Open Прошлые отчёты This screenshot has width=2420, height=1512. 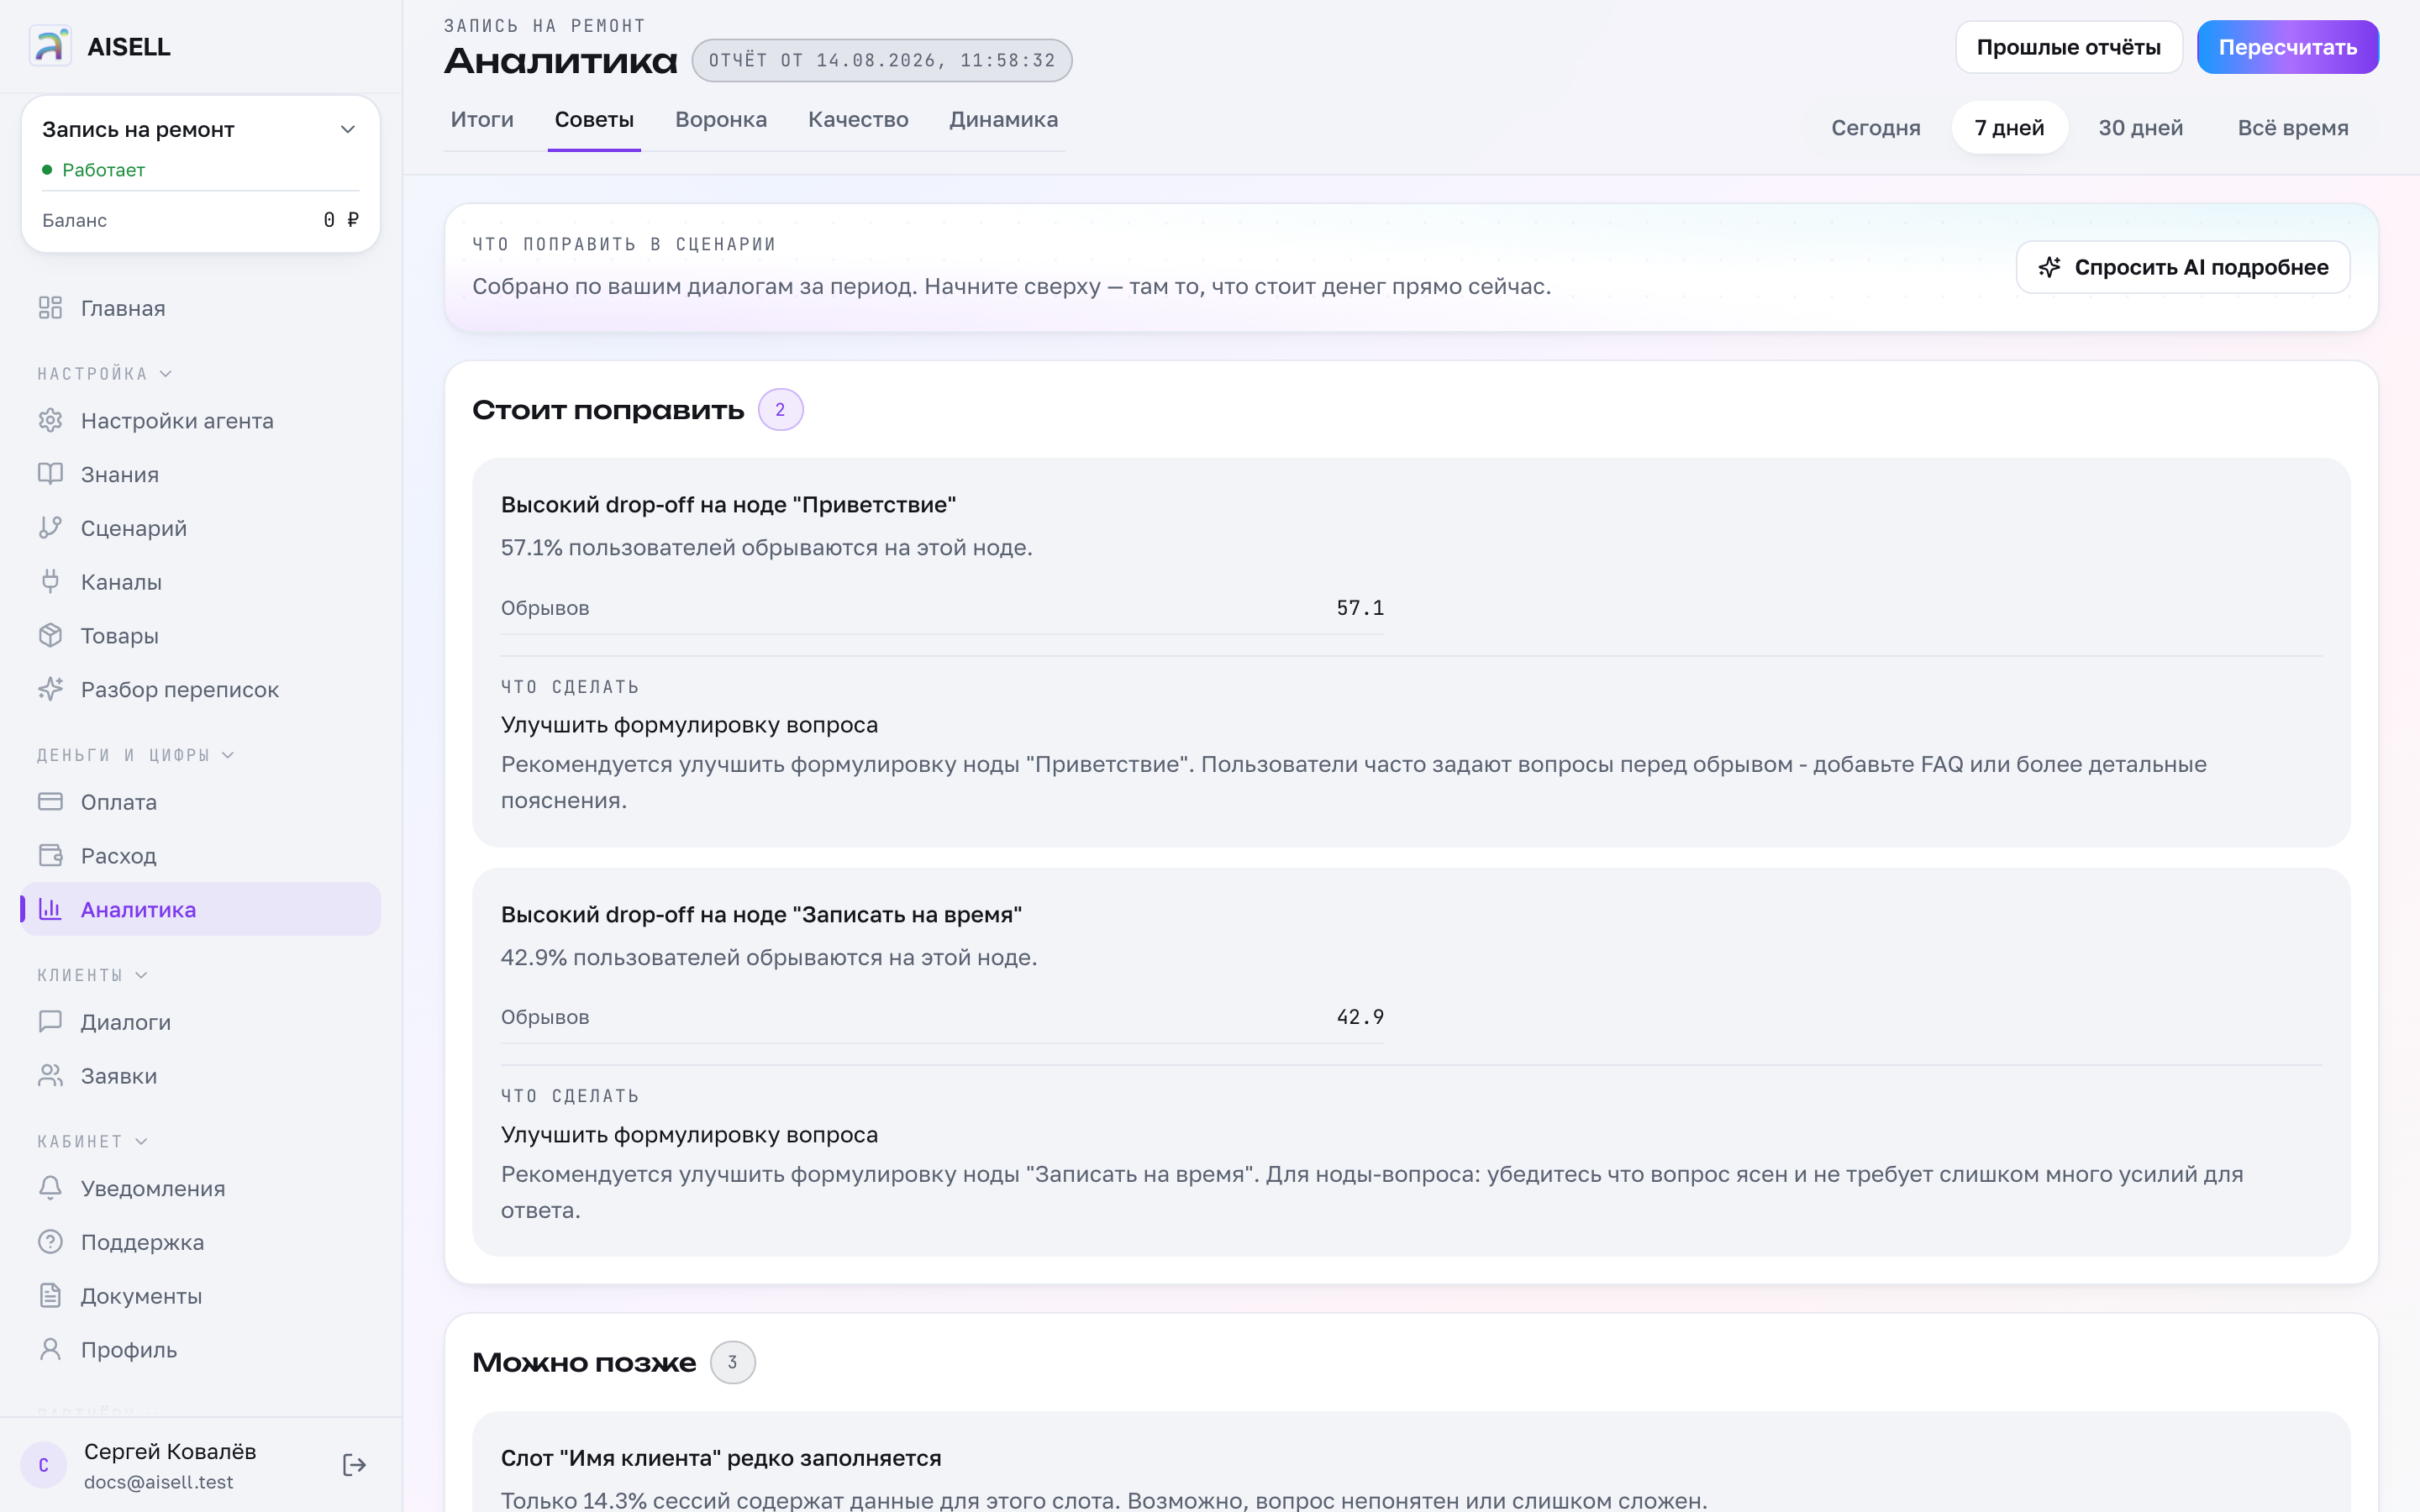coord(2069,47)
